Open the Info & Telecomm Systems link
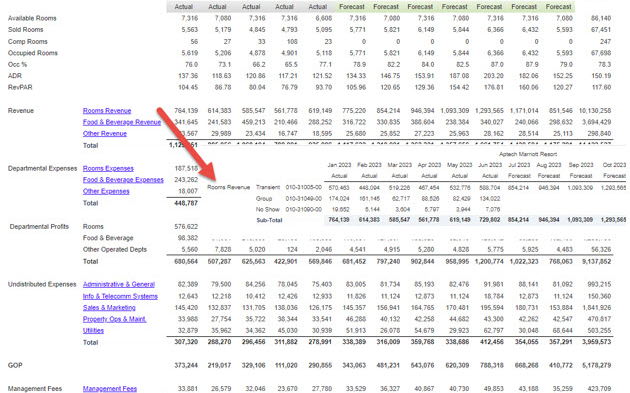The height and width of the screenshot is (393, 630). (120, 296)
